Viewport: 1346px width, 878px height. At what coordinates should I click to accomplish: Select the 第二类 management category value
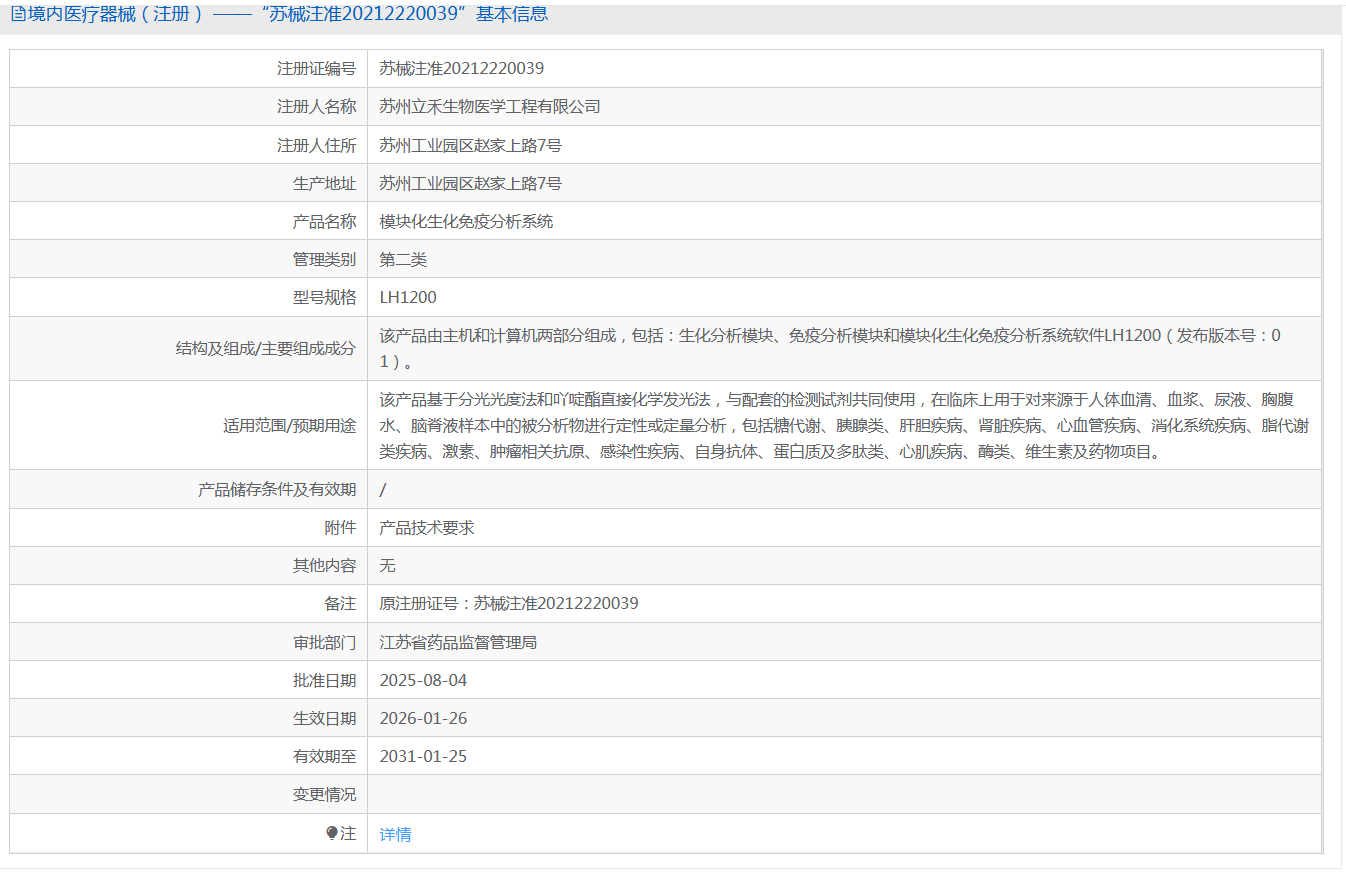coord(403,259)
